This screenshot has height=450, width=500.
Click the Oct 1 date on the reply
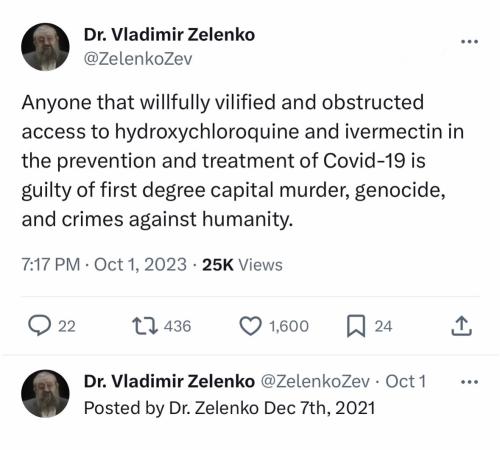pos(406,381)
